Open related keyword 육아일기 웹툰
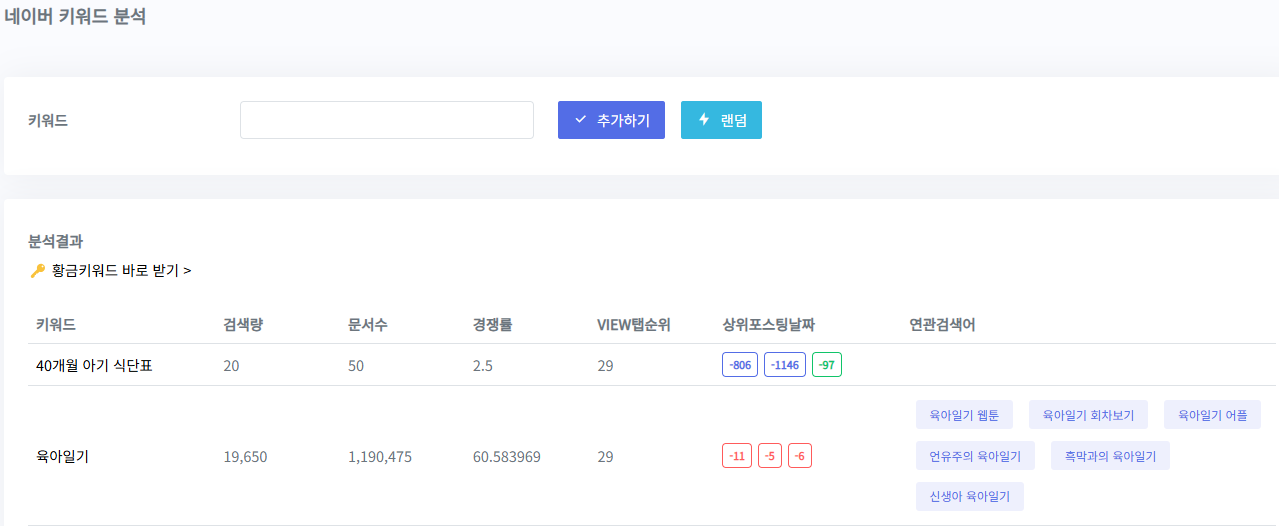Image resolution: width=1279 pixels, height=526 pixels. [964, 415]
